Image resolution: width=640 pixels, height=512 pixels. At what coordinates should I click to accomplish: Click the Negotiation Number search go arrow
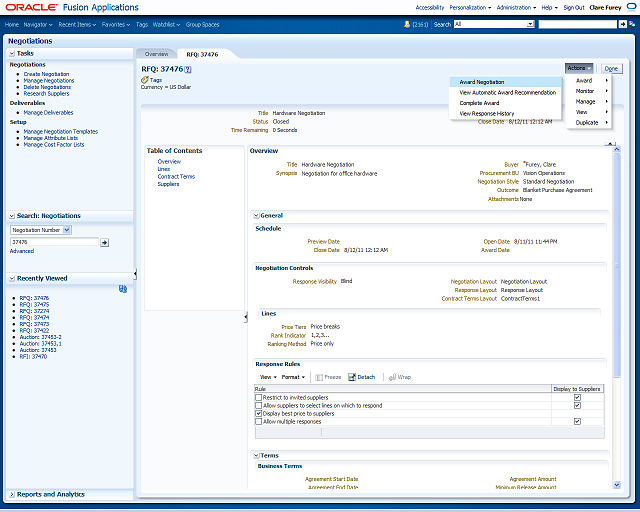click(x=104, y=243)
